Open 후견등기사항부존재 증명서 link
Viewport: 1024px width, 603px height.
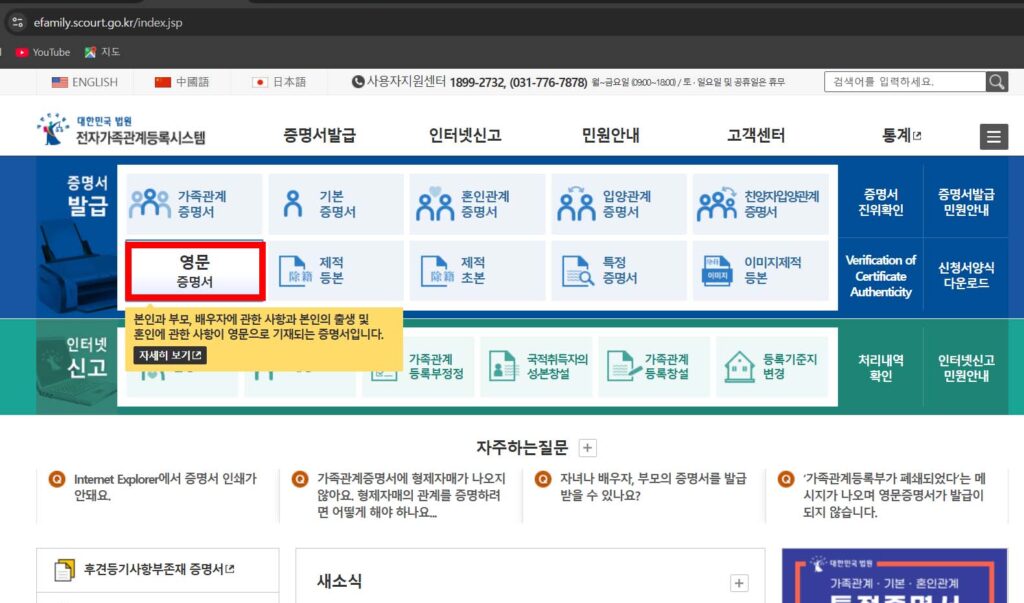pyautogui.click(x=158, y=570)
